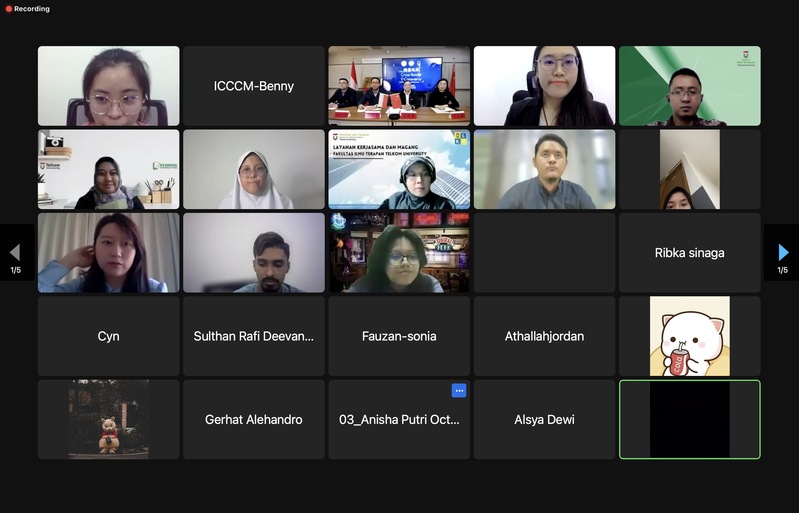Click the conference room video with flags
The width and height of the screenshot is (799, 513).
[x=399, y=86]
